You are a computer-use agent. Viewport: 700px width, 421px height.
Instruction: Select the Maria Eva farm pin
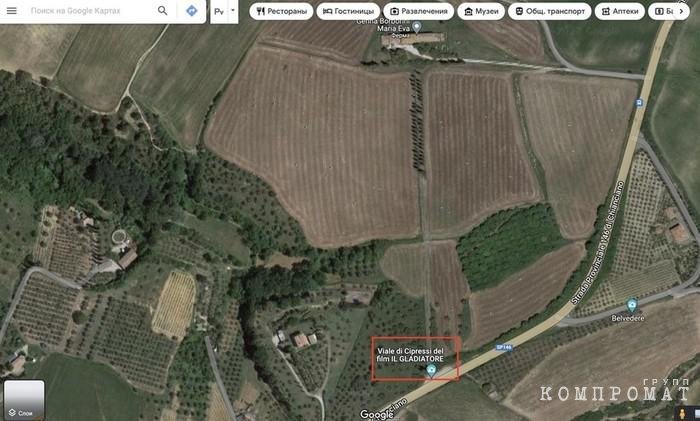pyautogui.click(x=417, y=28)
